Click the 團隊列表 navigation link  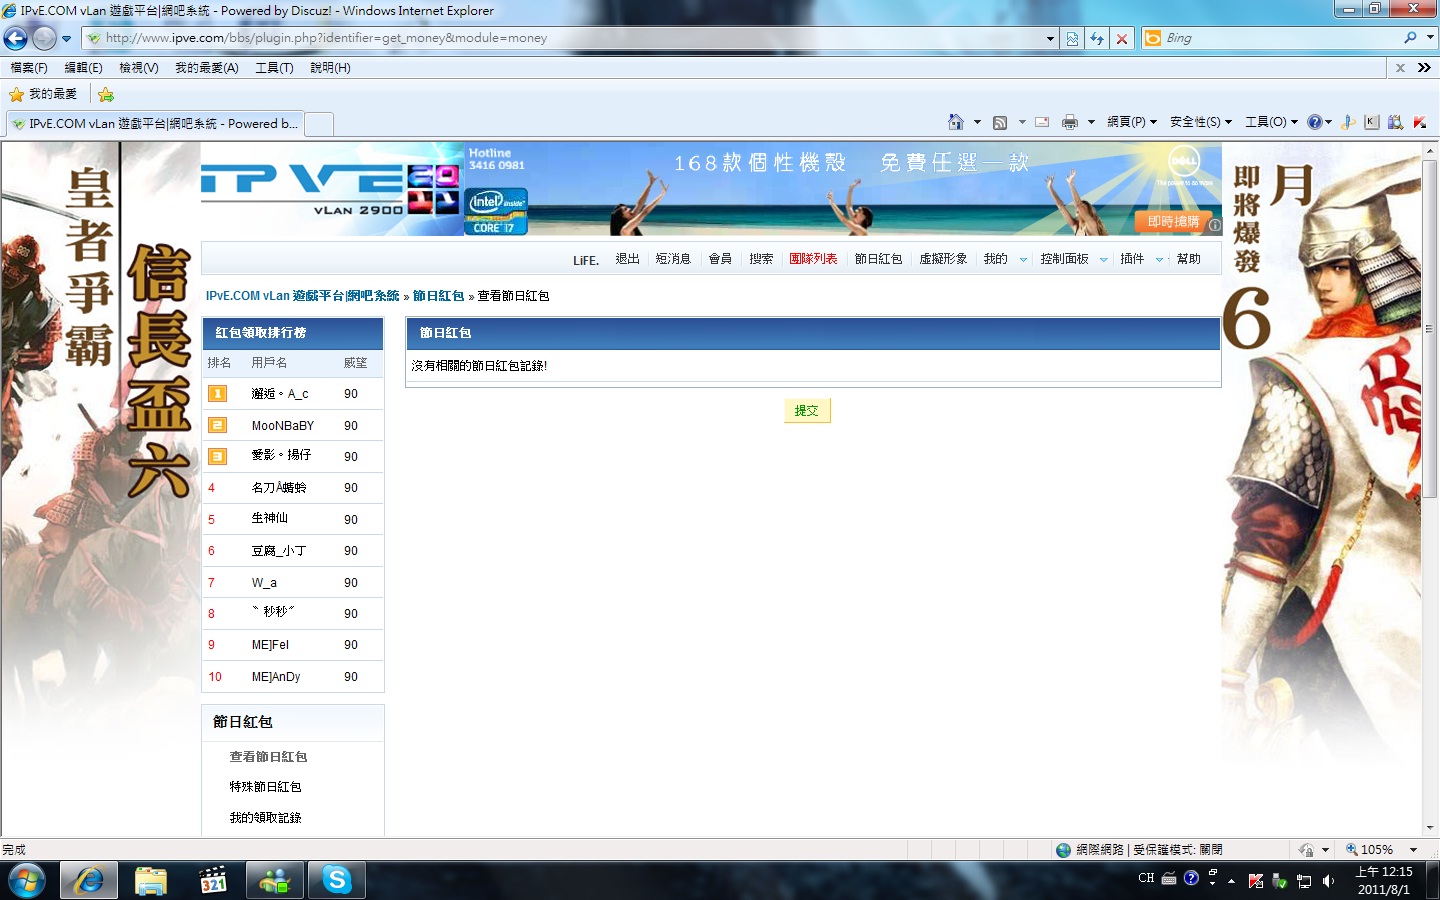[812, 259]
